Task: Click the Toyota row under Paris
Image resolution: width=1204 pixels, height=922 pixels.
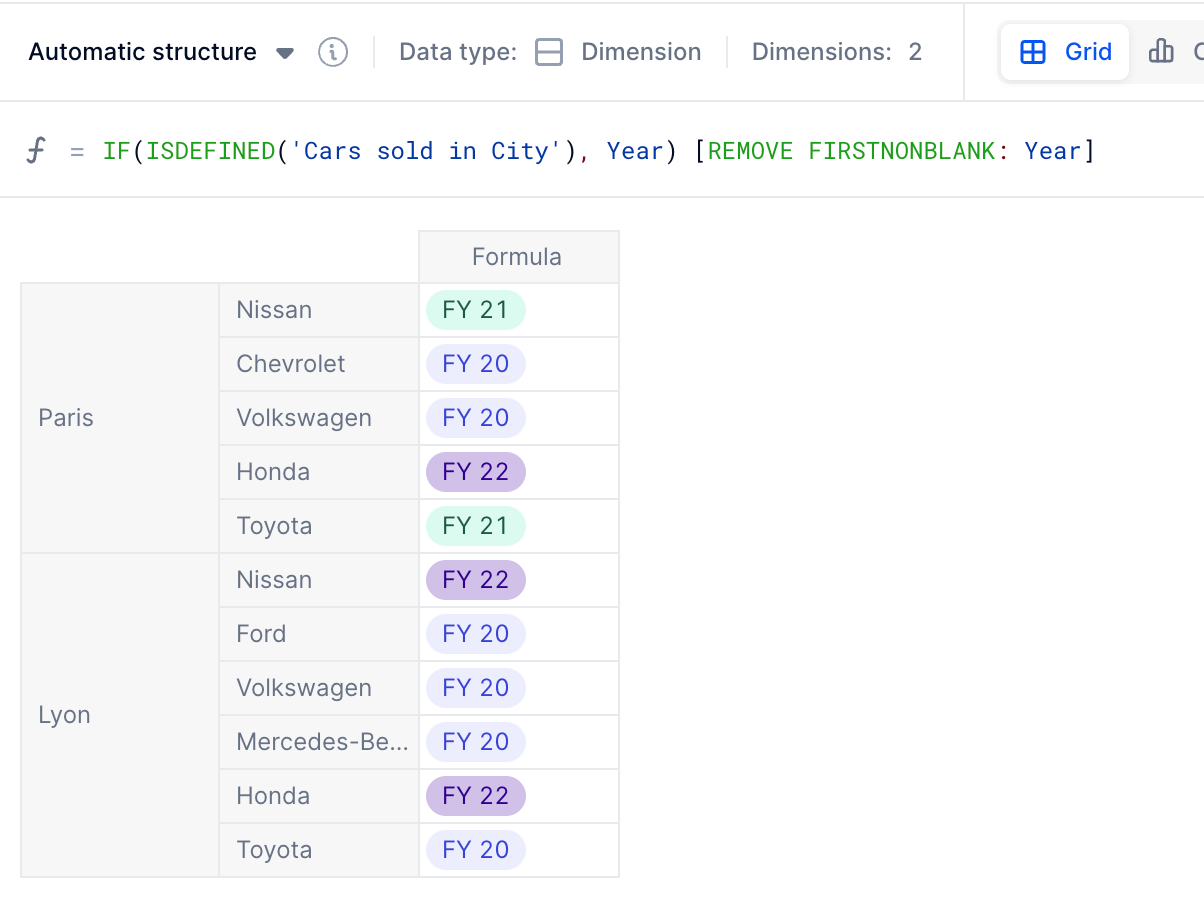Action: [x=319, y=526]
